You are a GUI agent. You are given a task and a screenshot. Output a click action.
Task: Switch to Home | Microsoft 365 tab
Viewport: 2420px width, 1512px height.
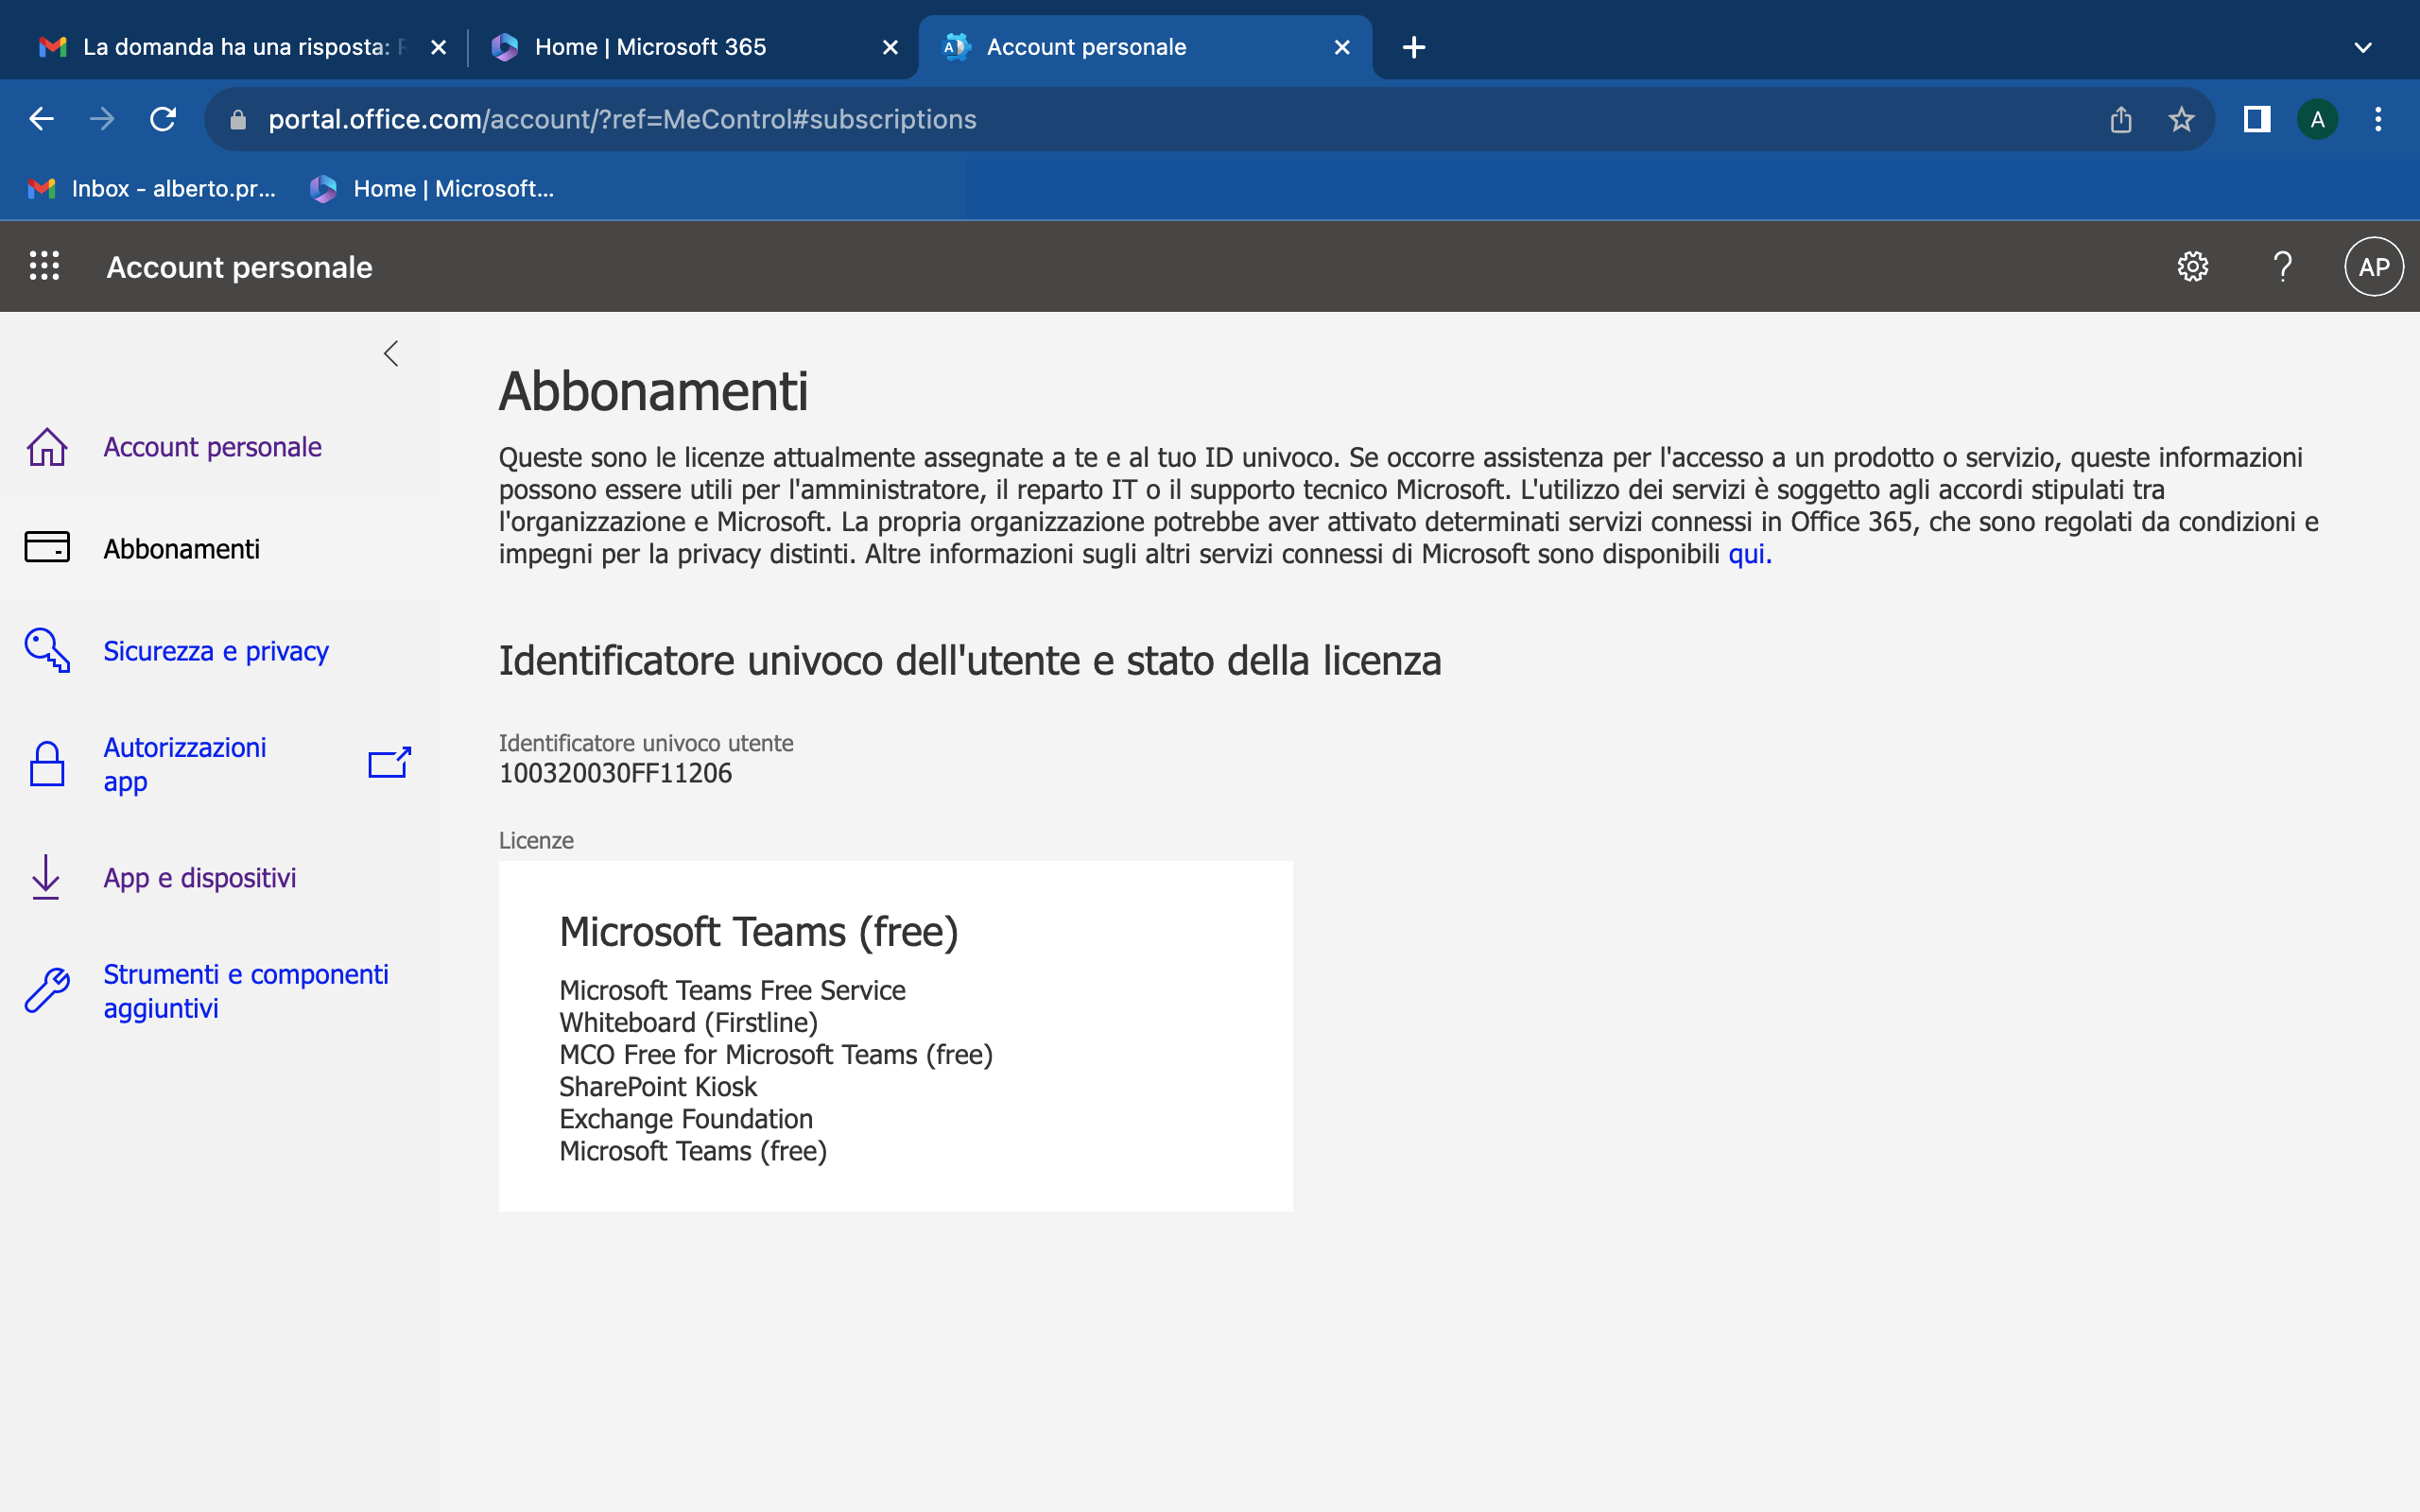tap(650, 47)
